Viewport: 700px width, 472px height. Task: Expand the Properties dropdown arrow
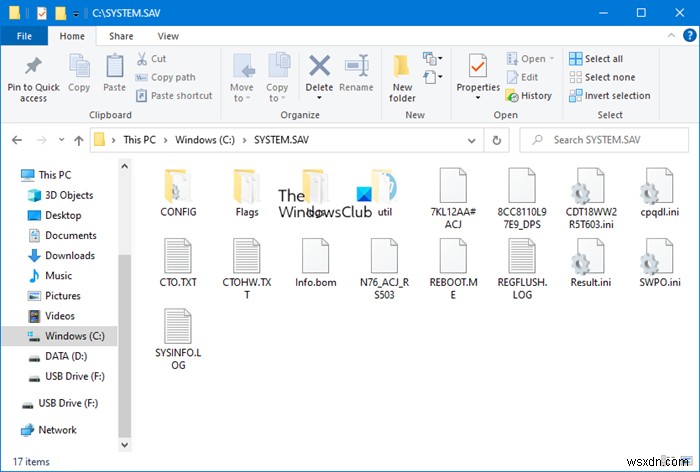tap(478, 97)
